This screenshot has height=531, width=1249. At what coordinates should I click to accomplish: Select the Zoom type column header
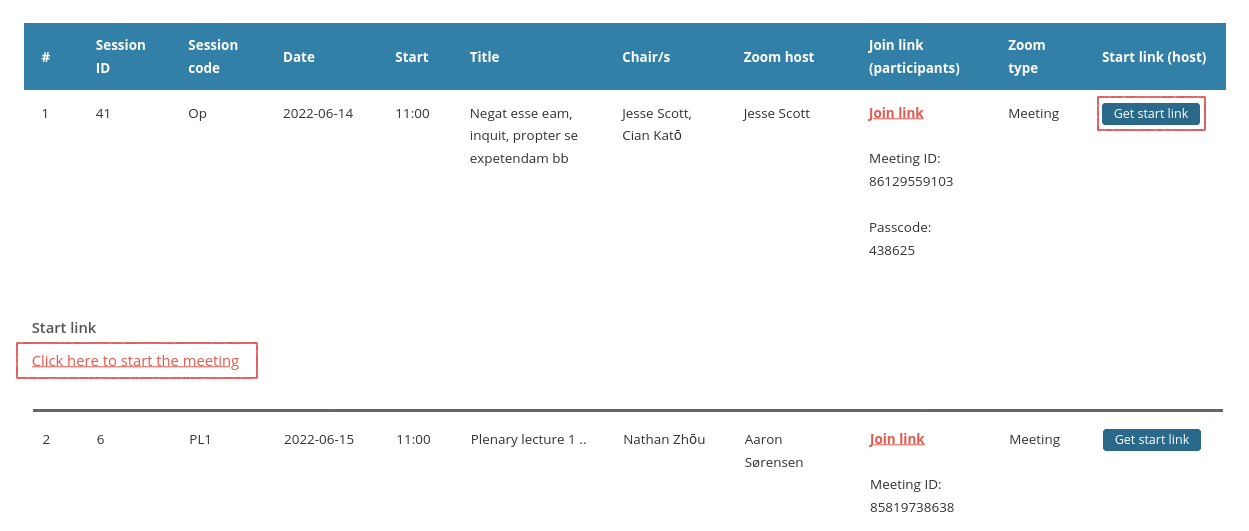click(x=1026, y=57)
